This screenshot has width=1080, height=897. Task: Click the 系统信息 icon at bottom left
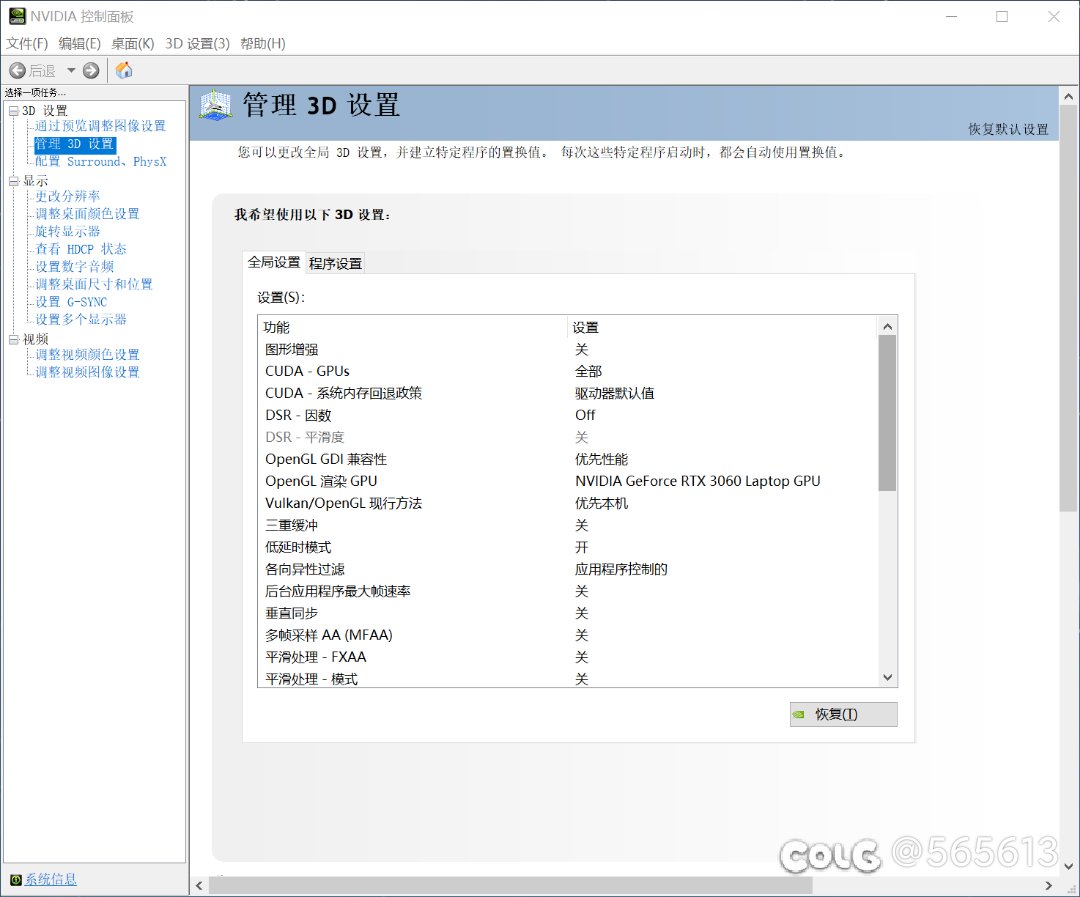click(x=15, y=880)
